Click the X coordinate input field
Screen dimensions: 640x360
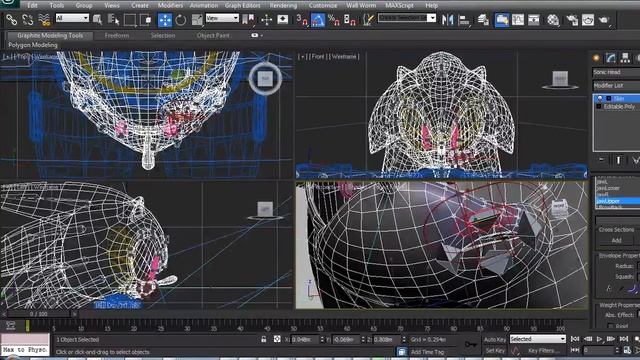tap(304, 340)
